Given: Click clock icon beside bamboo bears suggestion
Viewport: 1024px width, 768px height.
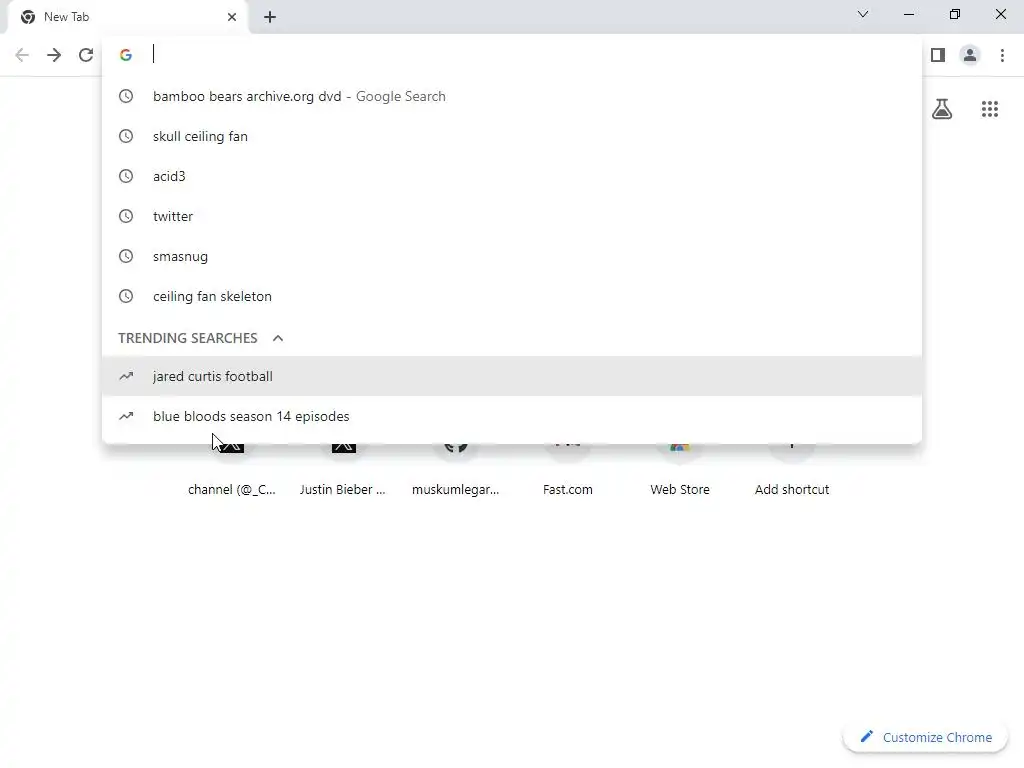Looking at the screenshot, I should click(126, 97).
